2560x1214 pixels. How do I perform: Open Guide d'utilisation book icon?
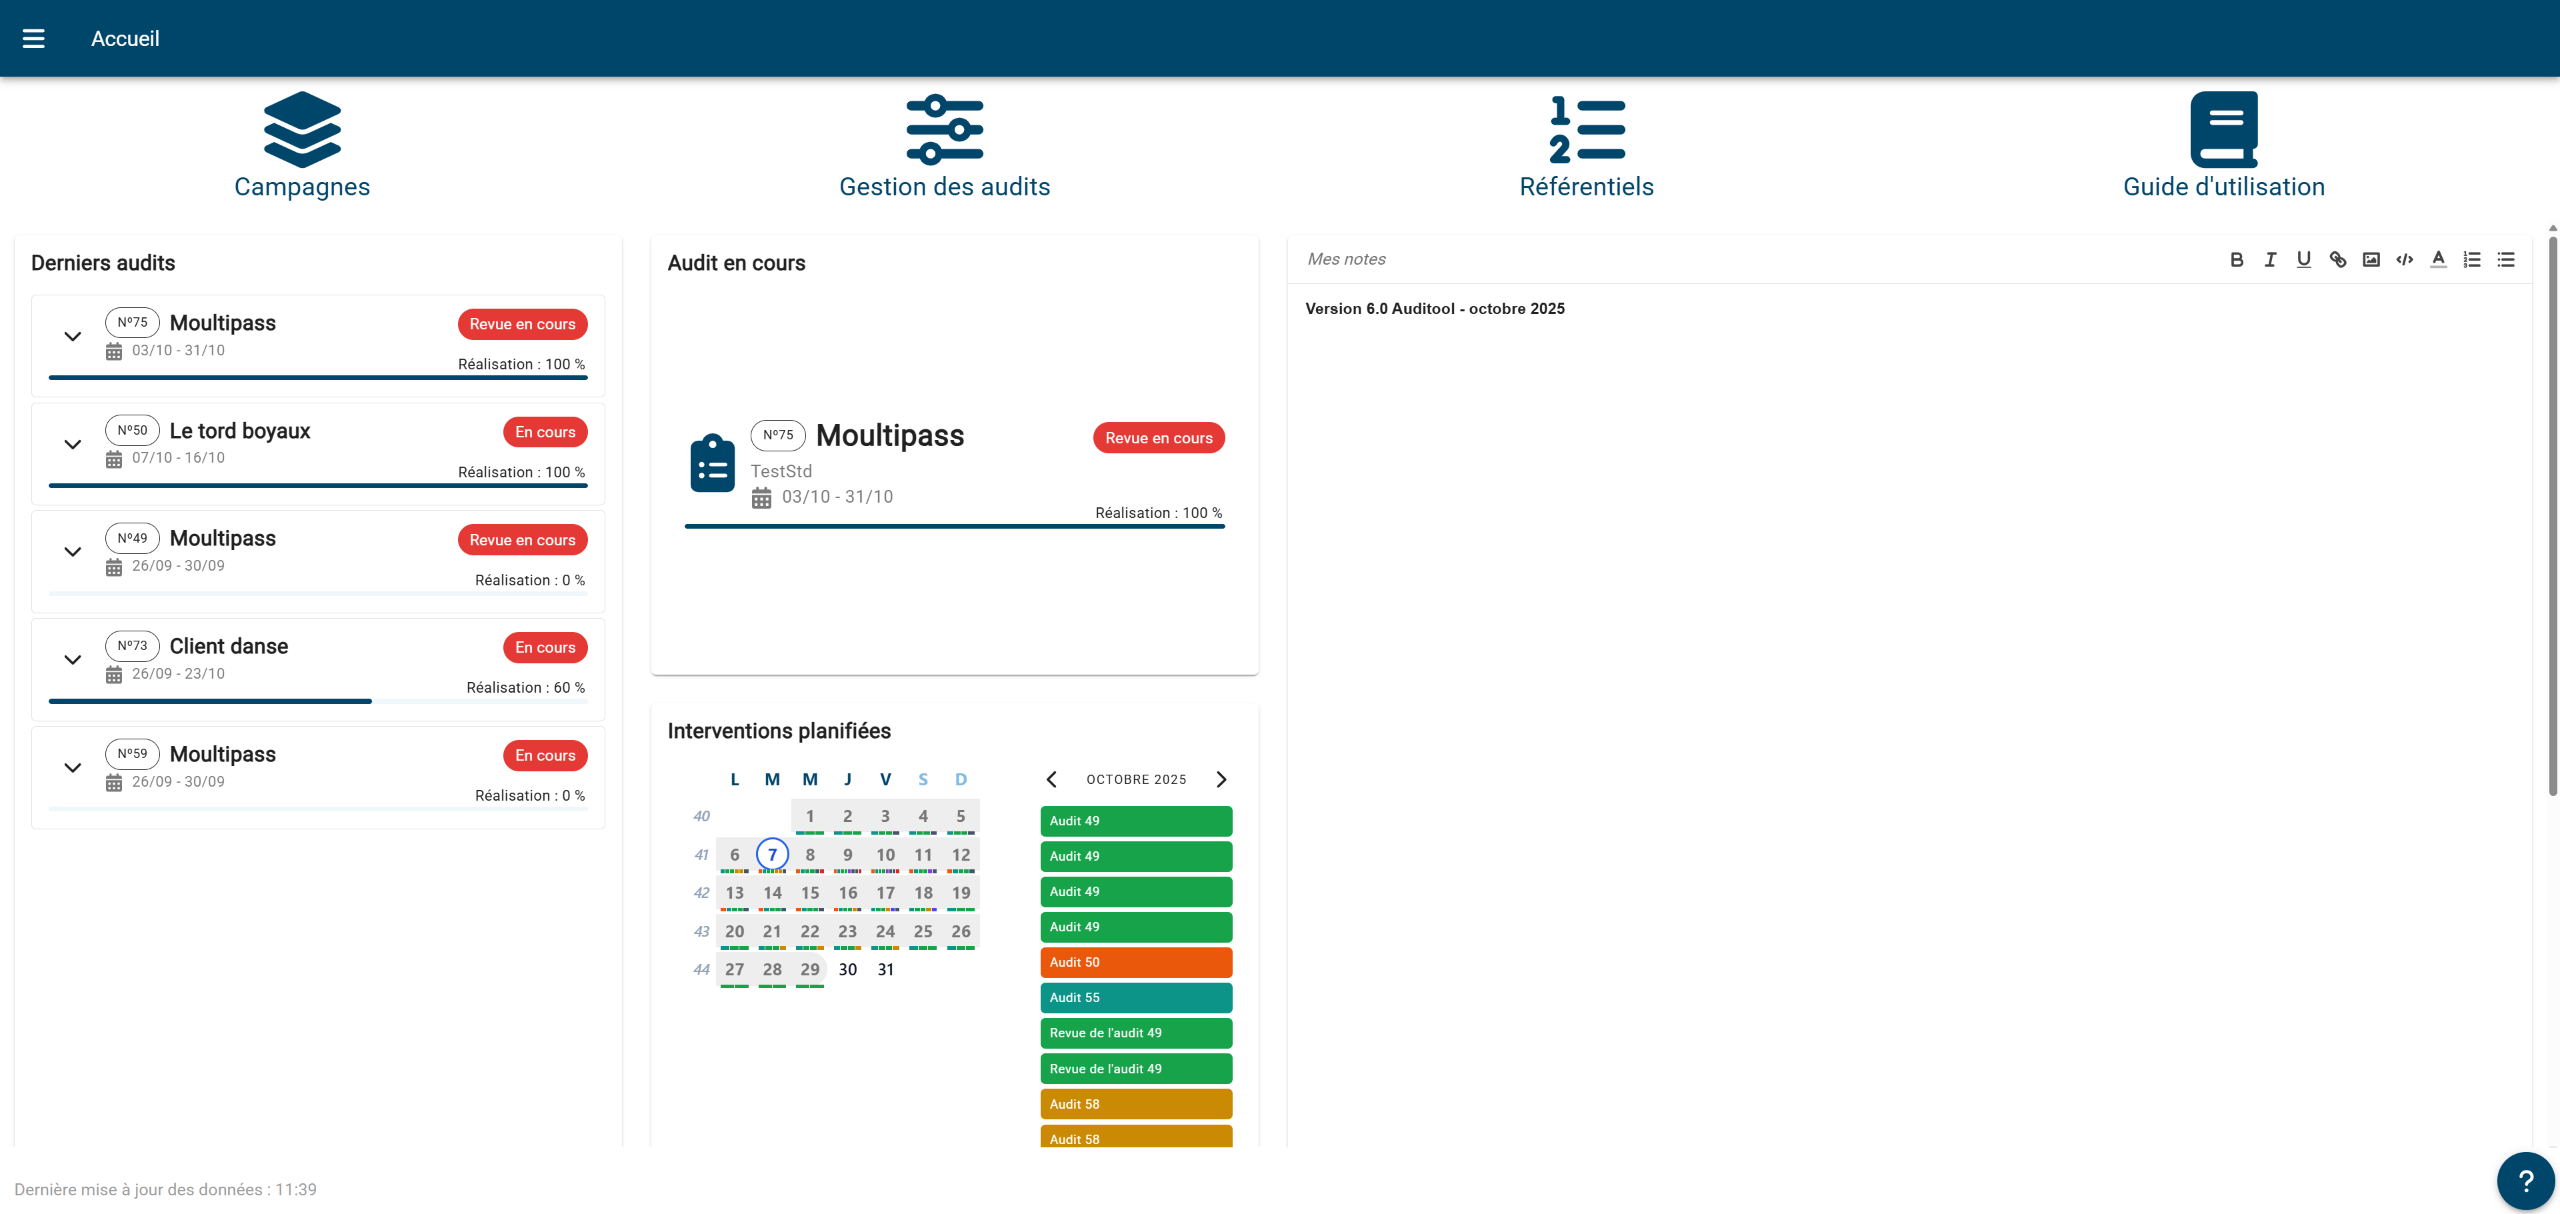pos(2223,130)
